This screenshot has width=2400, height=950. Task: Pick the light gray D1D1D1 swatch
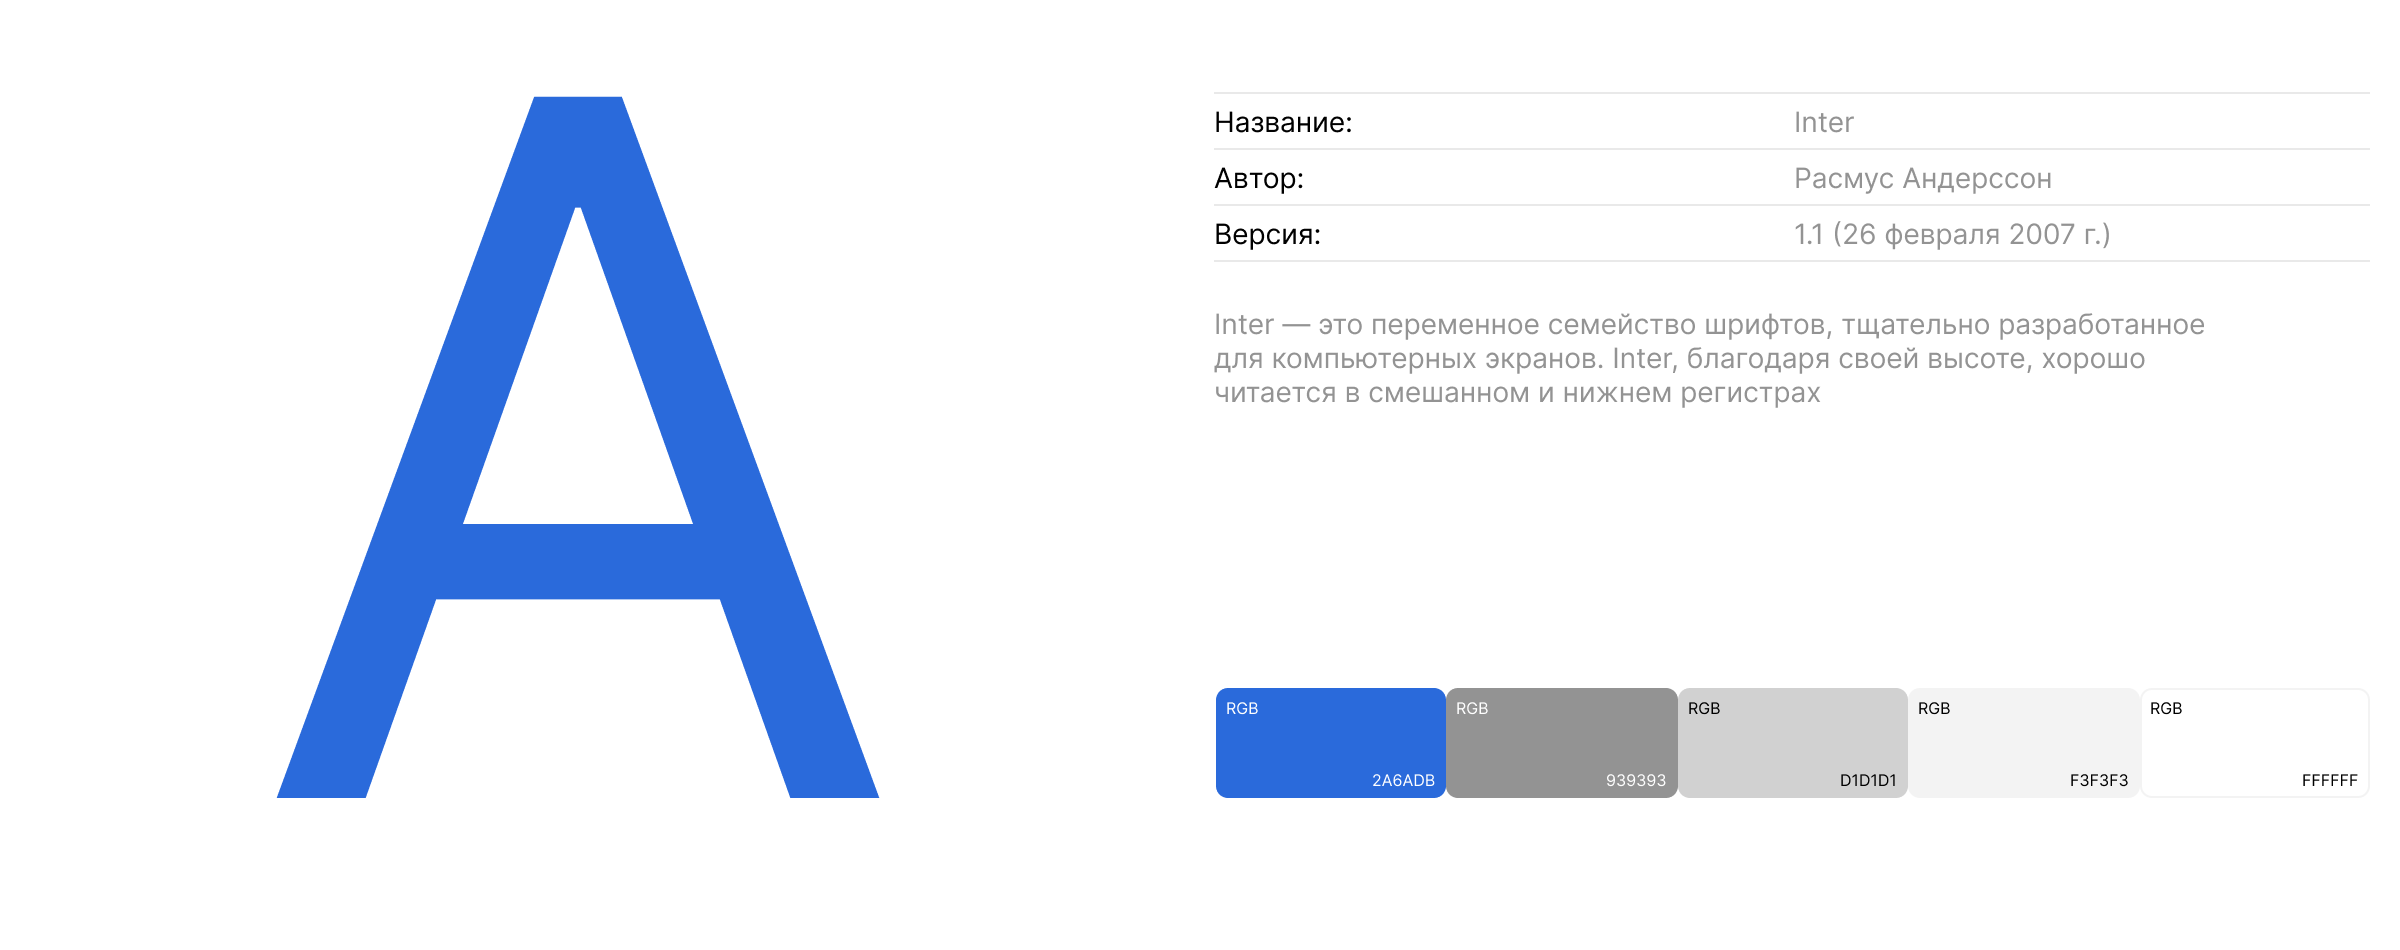click(x=1792, y=742)
